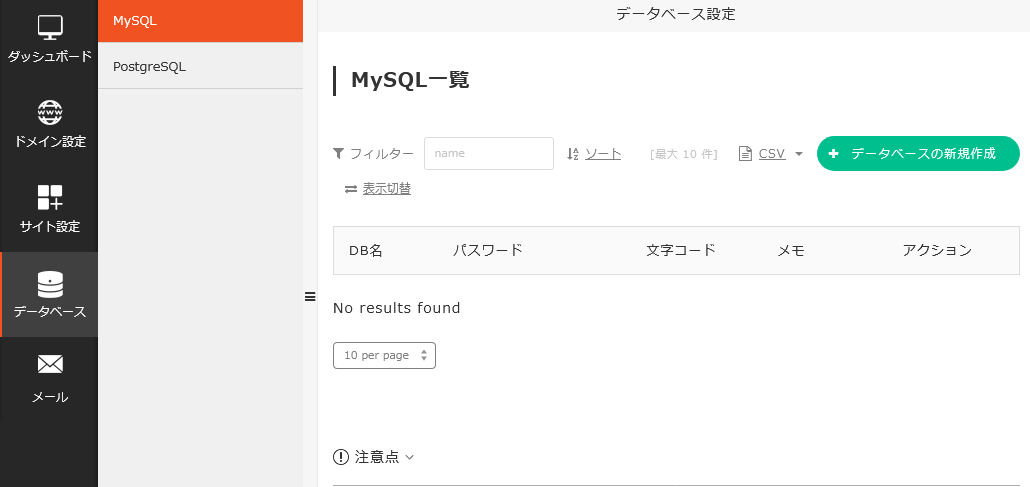Click the パスワード column header
The height and width of the screenshot is (487, 1030).
[487, 250]
